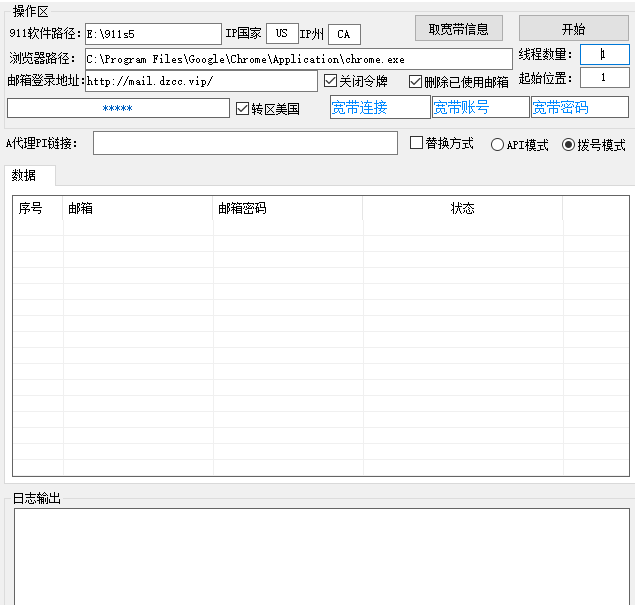Screen dimensions: 635x605
Task: Click the 宽带连接 text field
Action: tap(380, 108)
